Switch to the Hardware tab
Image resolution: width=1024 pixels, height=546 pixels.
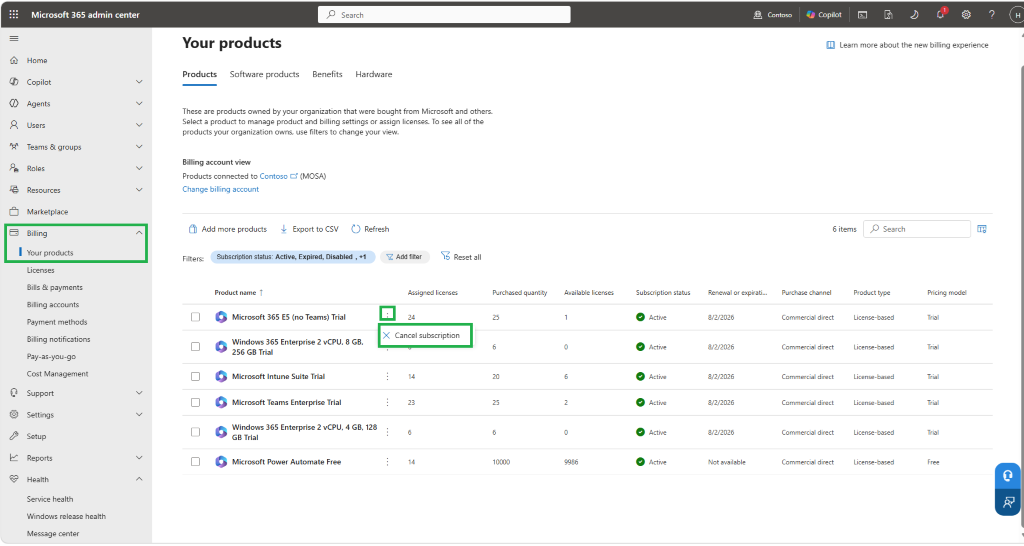pos(374,74)
